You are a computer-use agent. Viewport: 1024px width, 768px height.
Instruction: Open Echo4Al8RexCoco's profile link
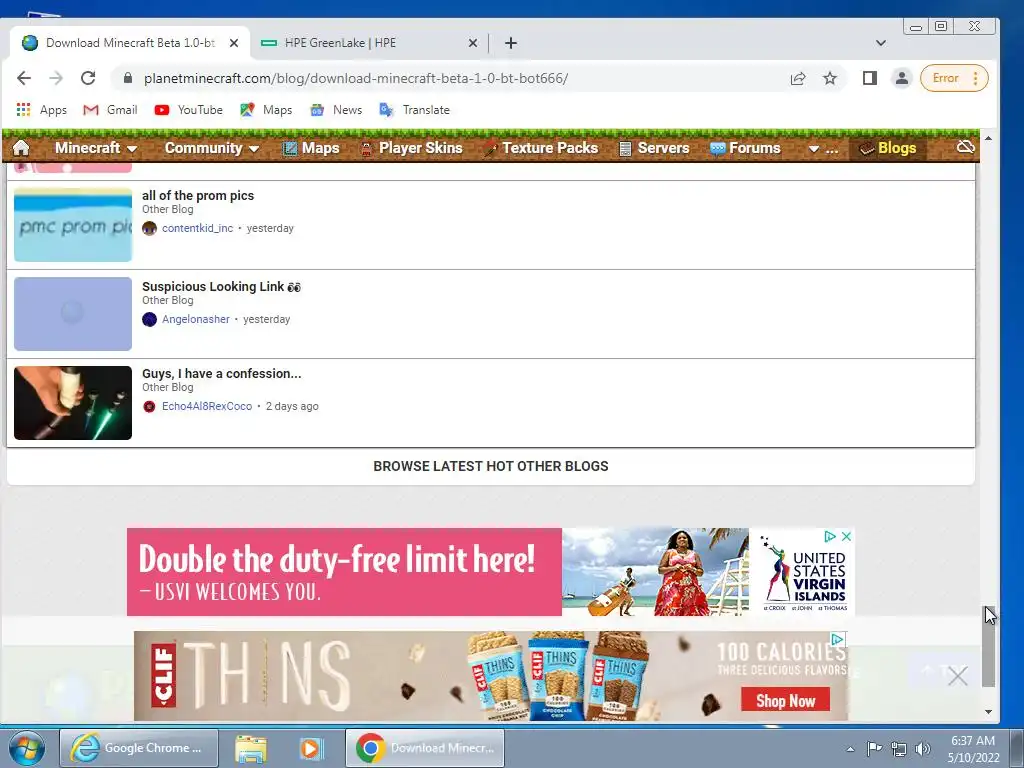[207, 406]
